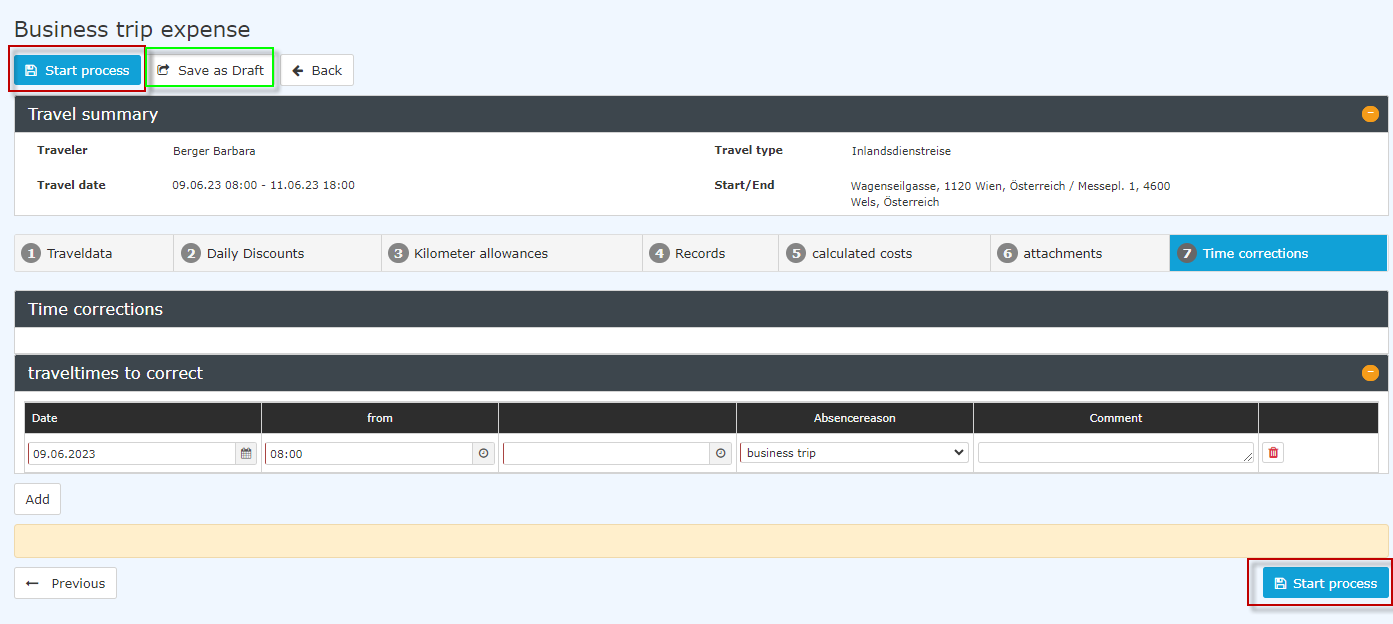Click traveler name Berger Barbara
The height and width of the screenshot is (624, 1393).
click(x=214, y=151)
